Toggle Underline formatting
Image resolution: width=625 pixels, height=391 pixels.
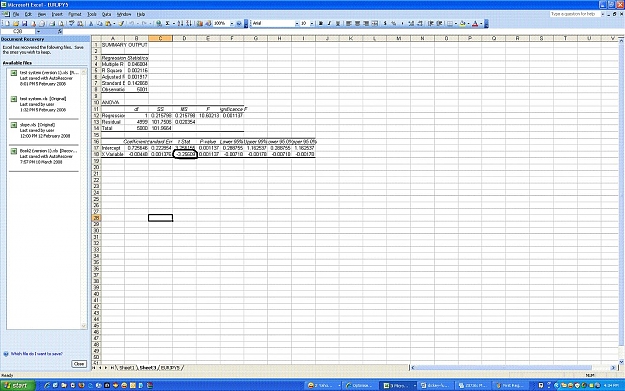pos(338,24)
